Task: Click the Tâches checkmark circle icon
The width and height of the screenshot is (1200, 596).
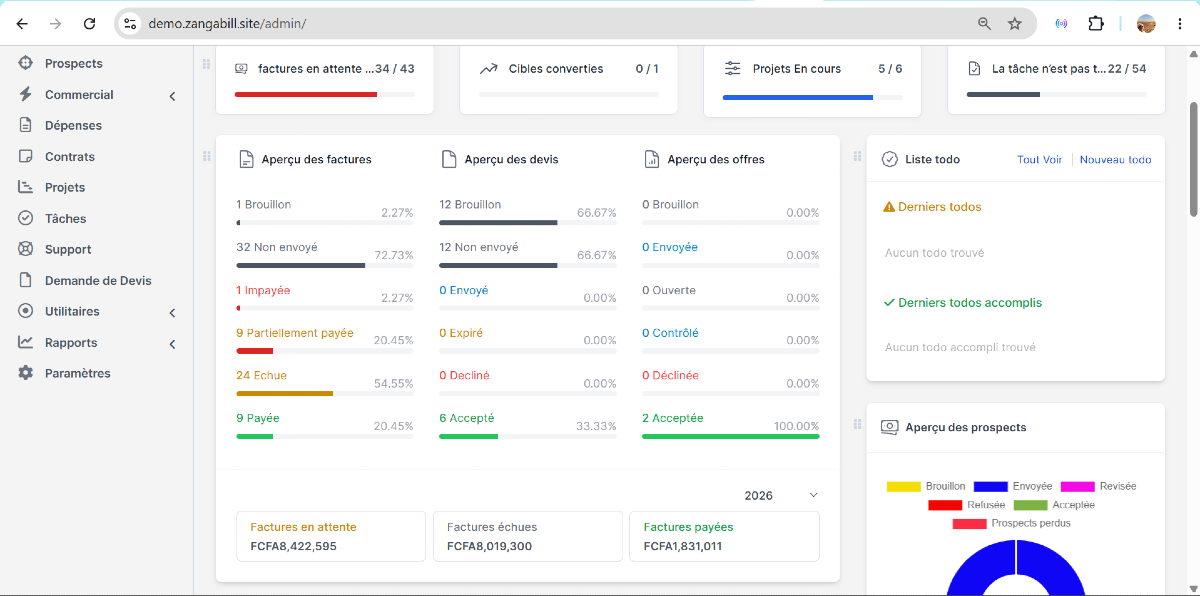Action: [x=26, y=218]
